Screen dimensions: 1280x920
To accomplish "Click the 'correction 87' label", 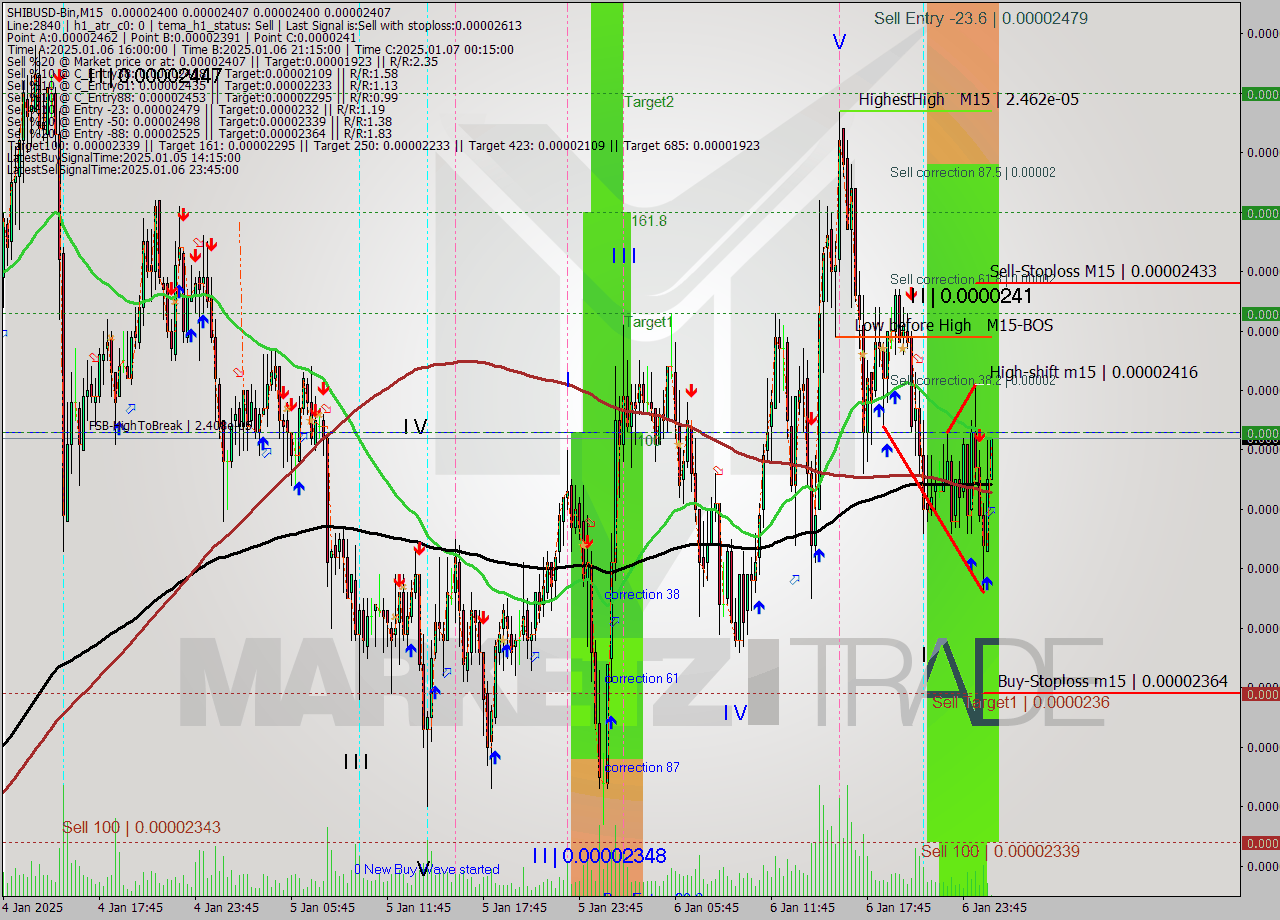I will pos(642,768).
